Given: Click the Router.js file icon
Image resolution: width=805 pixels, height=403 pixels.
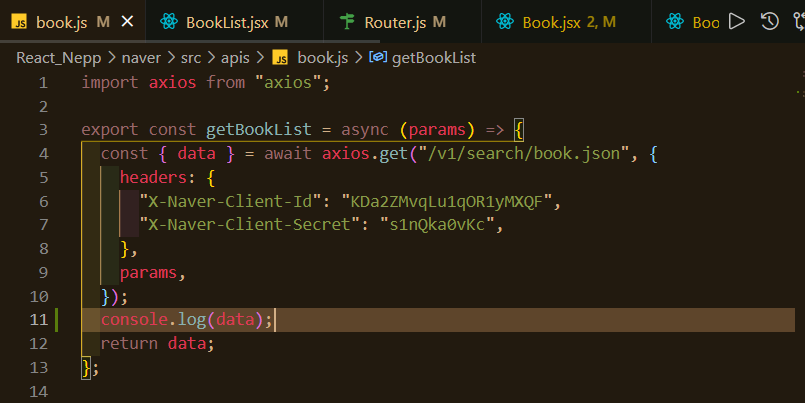Looking at the screenshot, I should 348,22.
